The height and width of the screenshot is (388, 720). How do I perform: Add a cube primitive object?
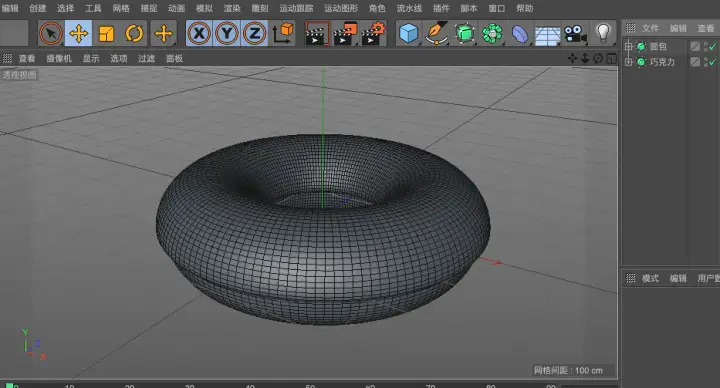coord(408,34)
